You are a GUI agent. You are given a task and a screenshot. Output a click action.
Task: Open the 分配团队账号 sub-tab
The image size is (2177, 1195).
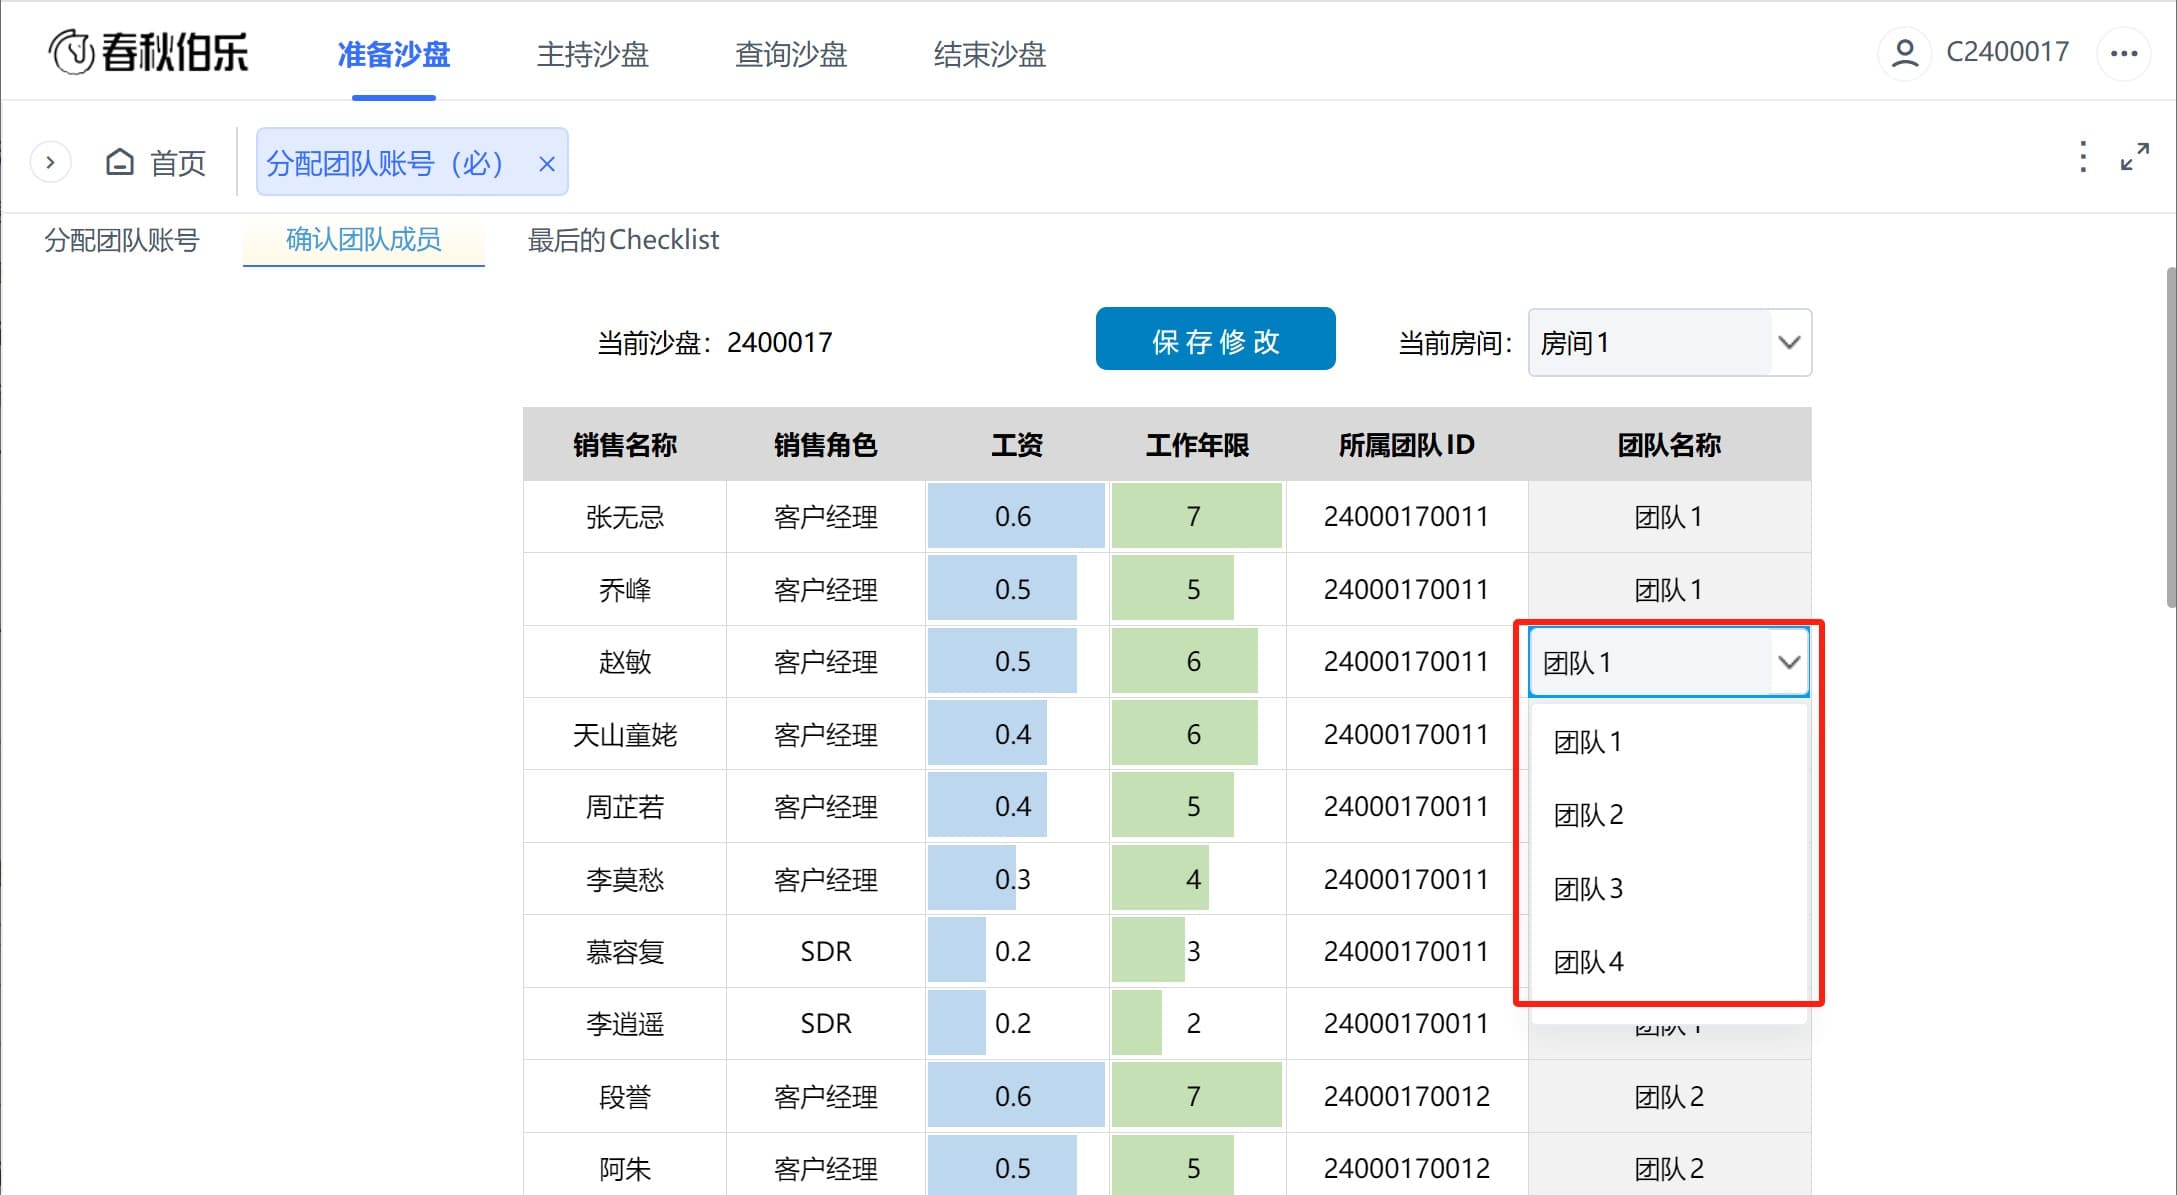coord(122,240)
